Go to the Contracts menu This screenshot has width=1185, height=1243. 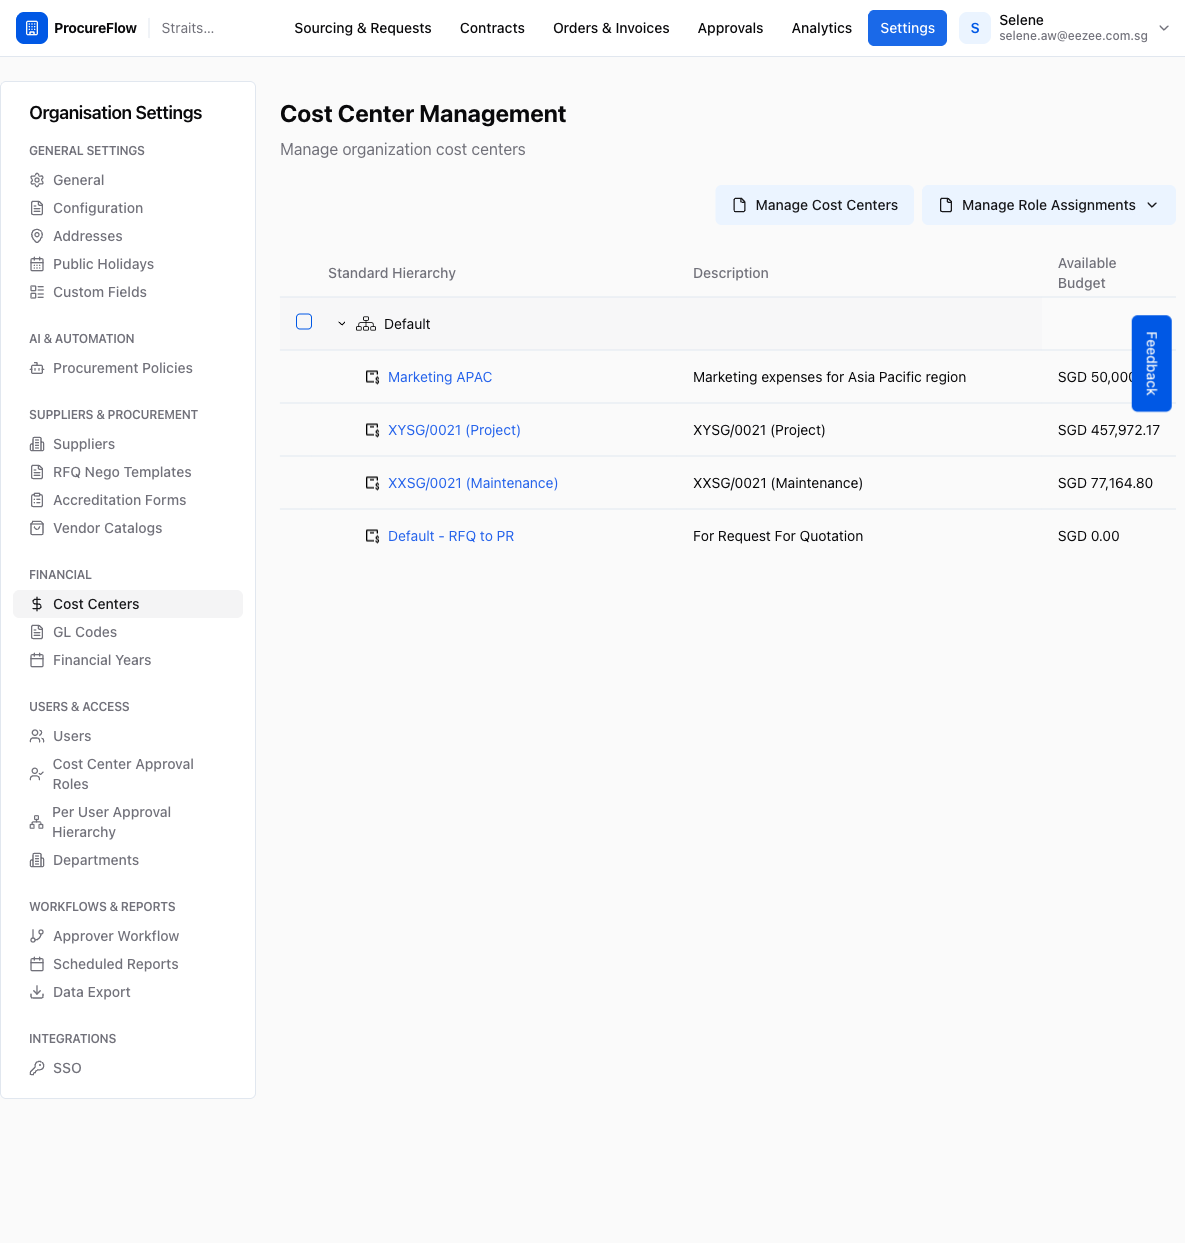pyautogui.click(x=492, y=28)
